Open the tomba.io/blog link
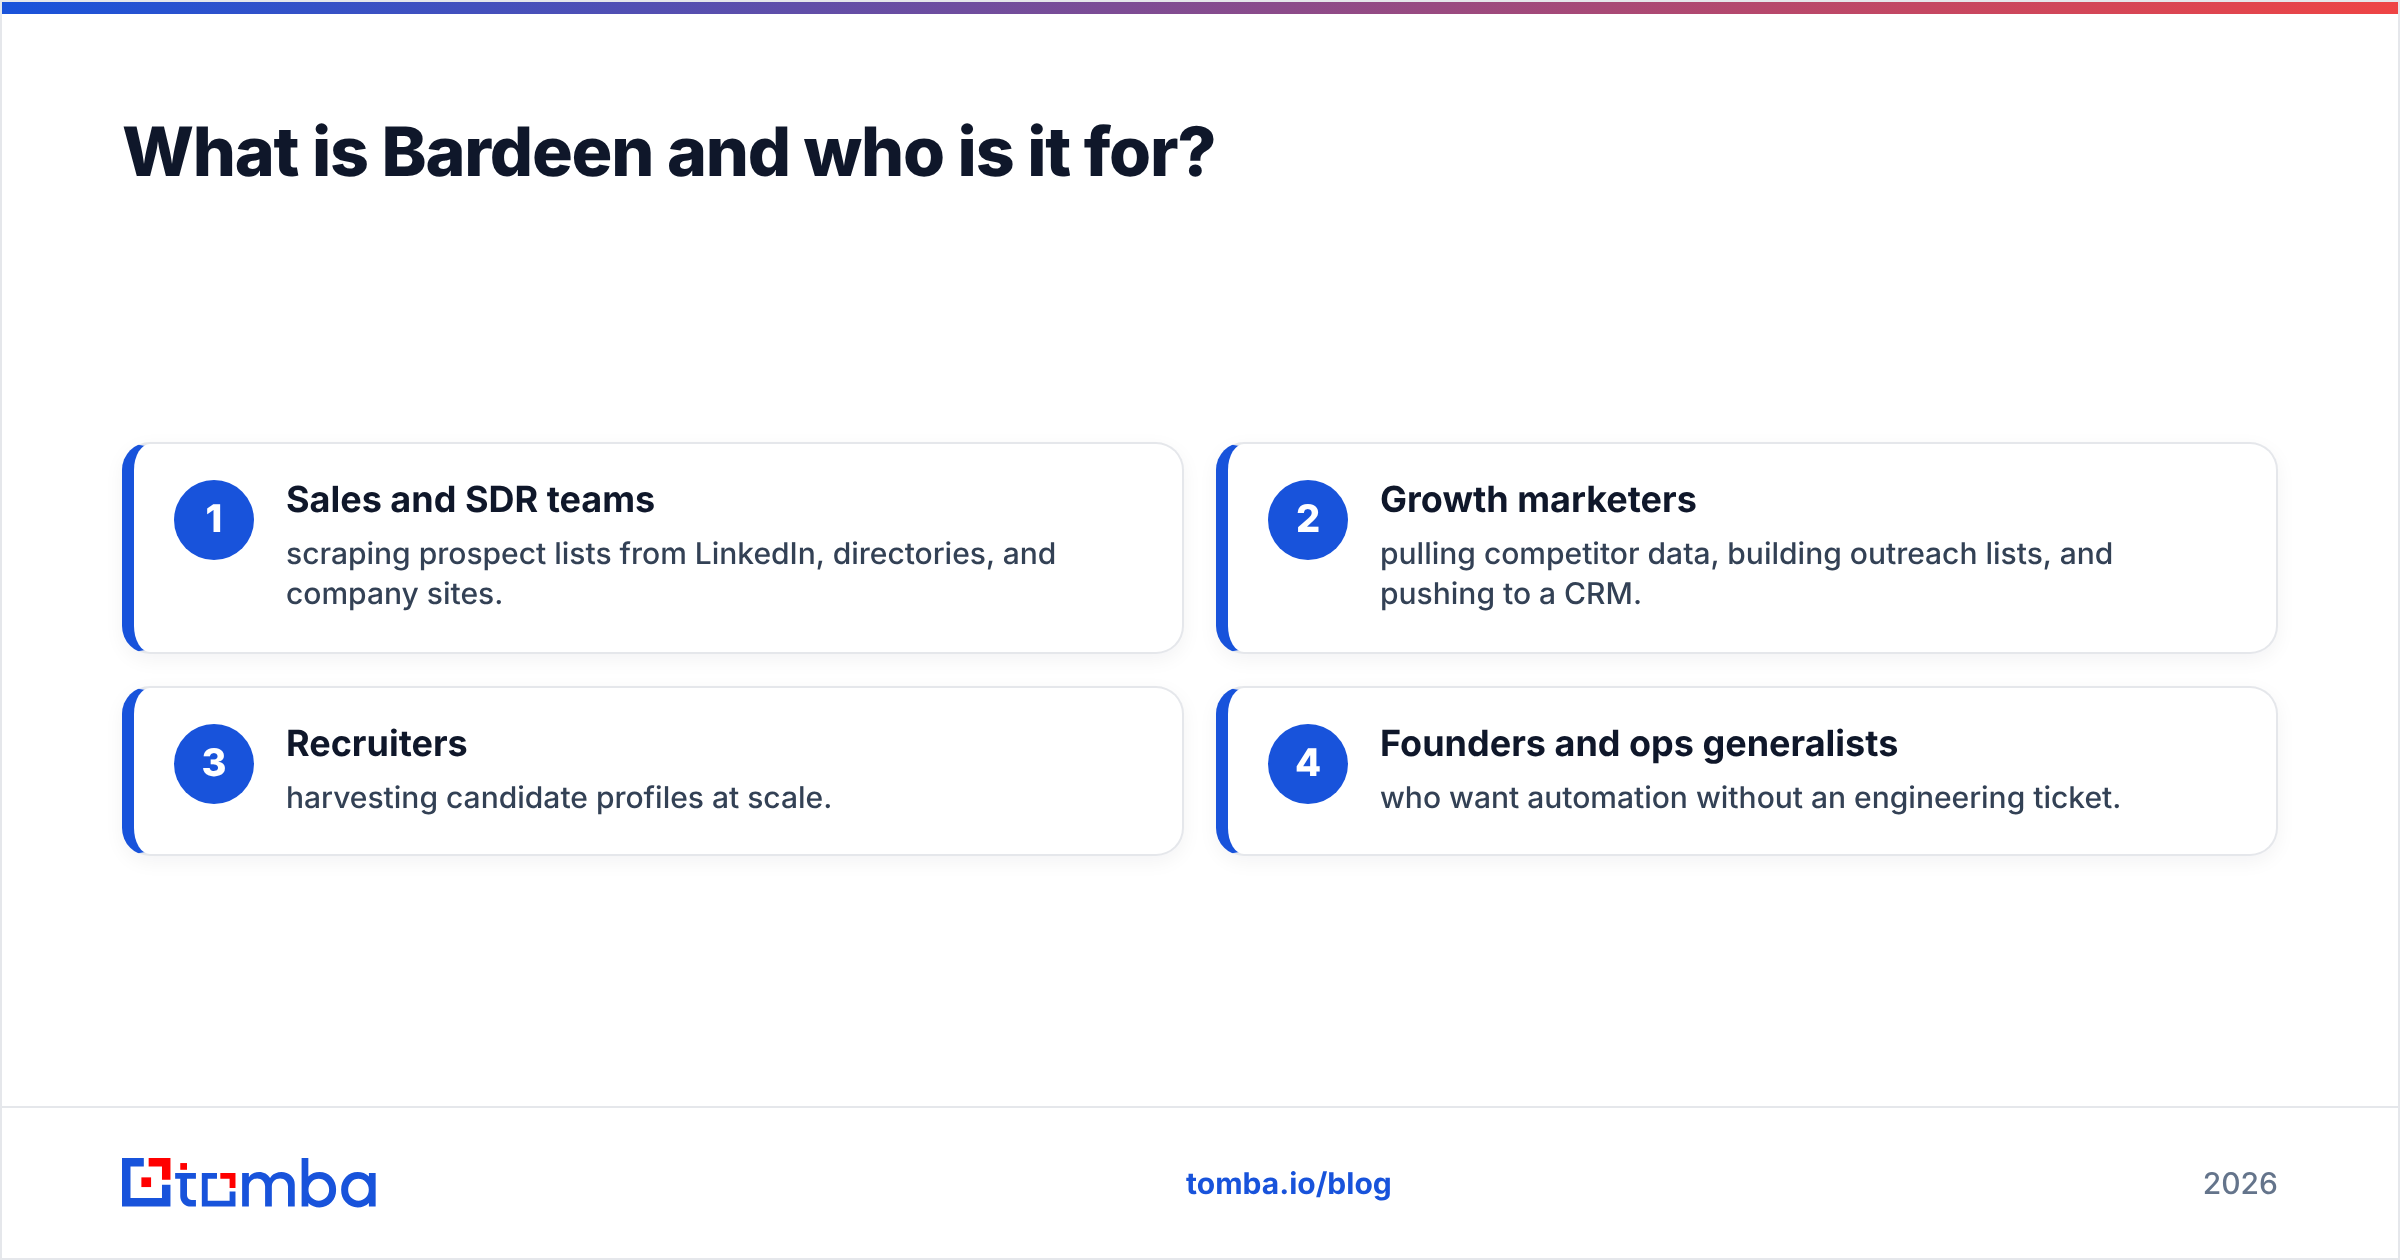 [x=1288, y=1184]
